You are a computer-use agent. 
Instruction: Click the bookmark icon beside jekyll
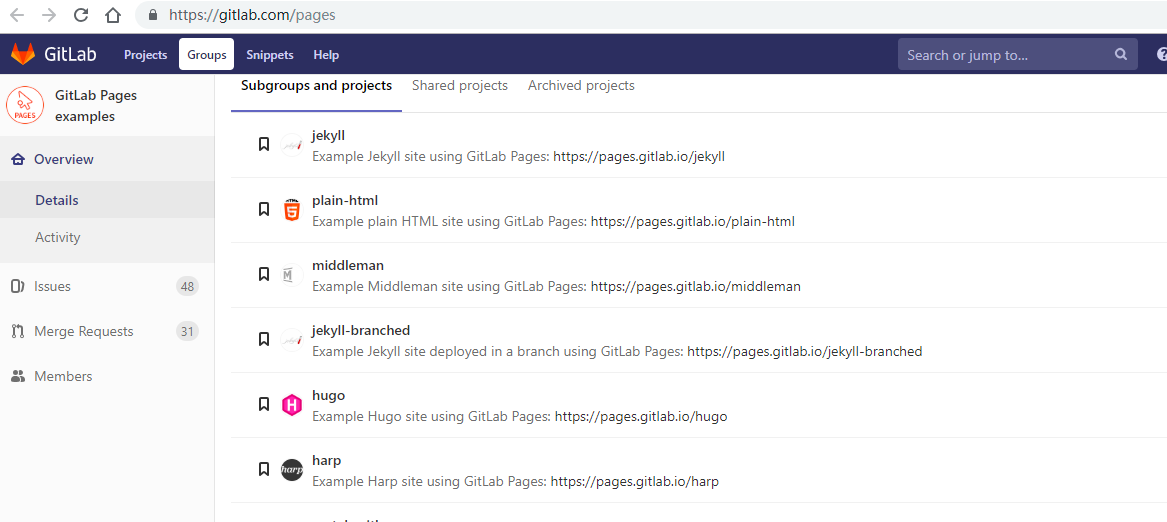tap(263, 144)
